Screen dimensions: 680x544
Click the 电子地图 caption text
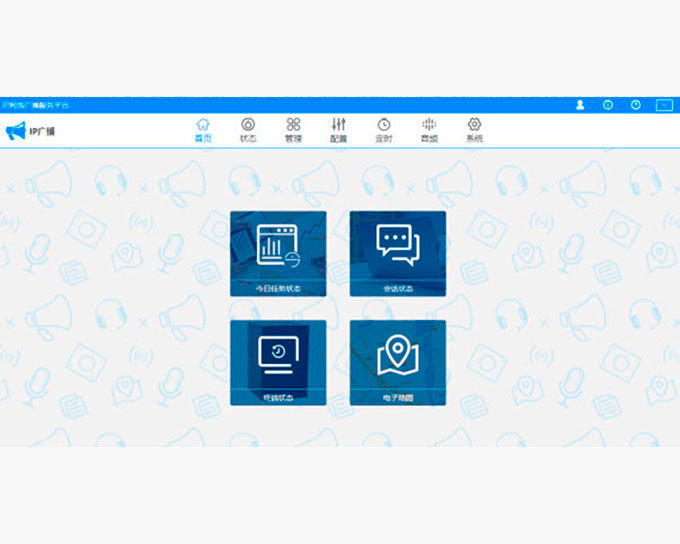397,397
